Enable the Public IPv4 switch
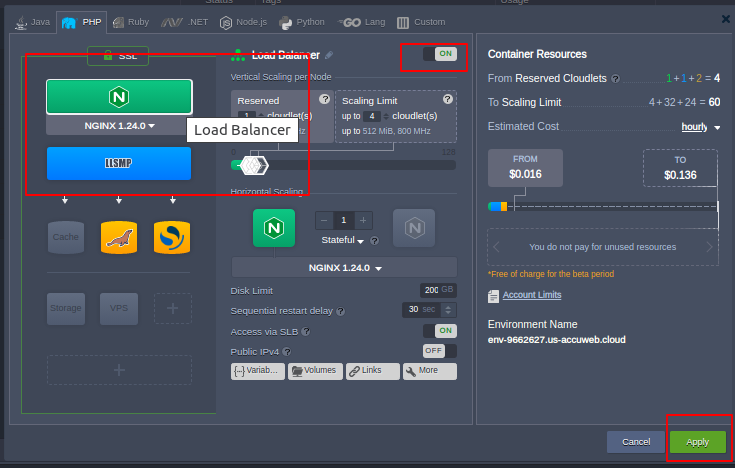The width and height of the screenshot is (735, 468). pyautogui.click(x=440, y=351)
